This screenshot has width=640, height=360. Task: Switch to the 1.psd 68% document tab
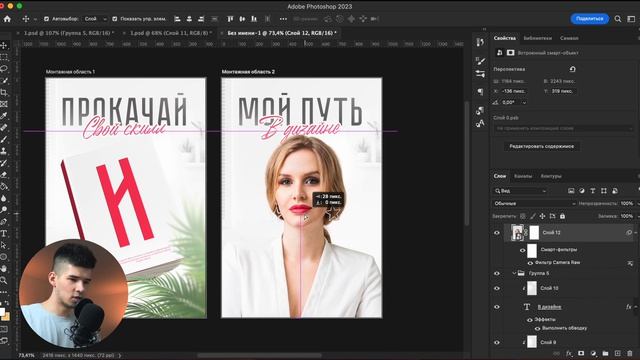[x=171, y=33]
